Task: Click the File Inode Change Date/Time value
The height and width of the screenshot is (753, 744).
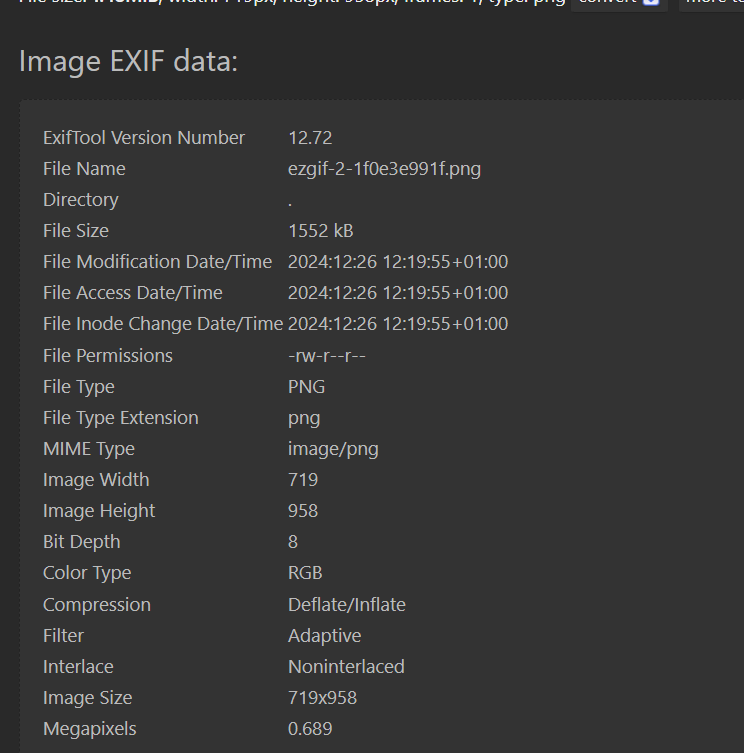Action: pyautogui.click(x=398, y=324)
